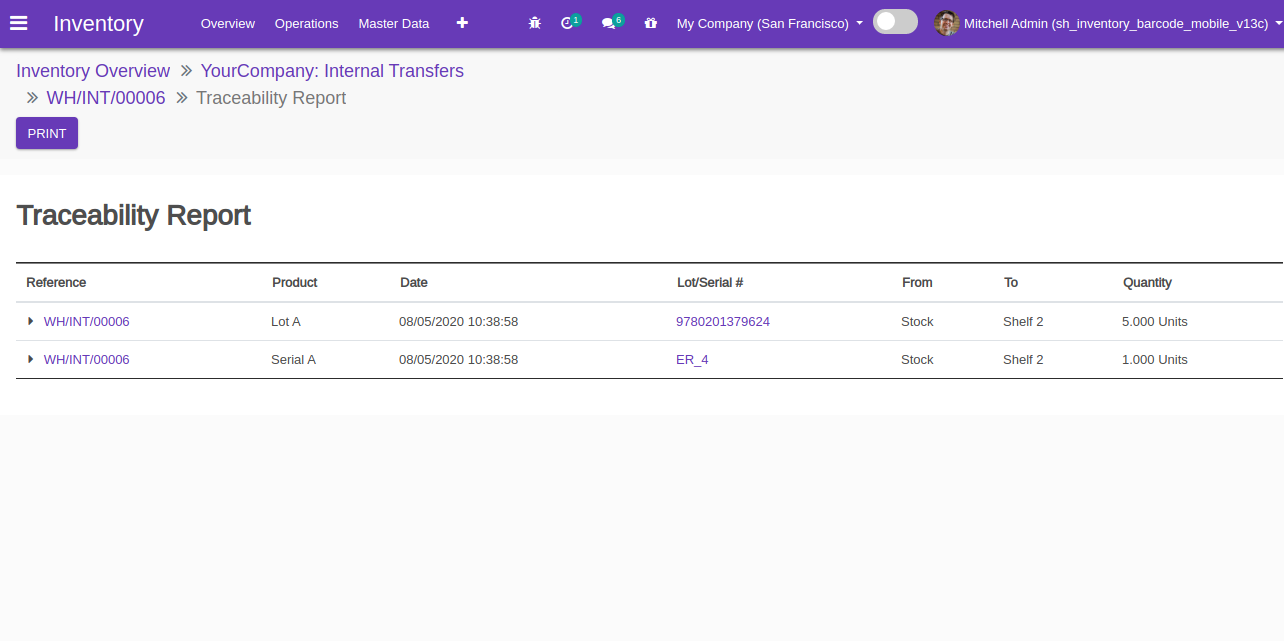Open My Company (San Francisco) dropdown
Viewport: 1284px width, 641px height.
pyautogui.click(x=769, y=23)
